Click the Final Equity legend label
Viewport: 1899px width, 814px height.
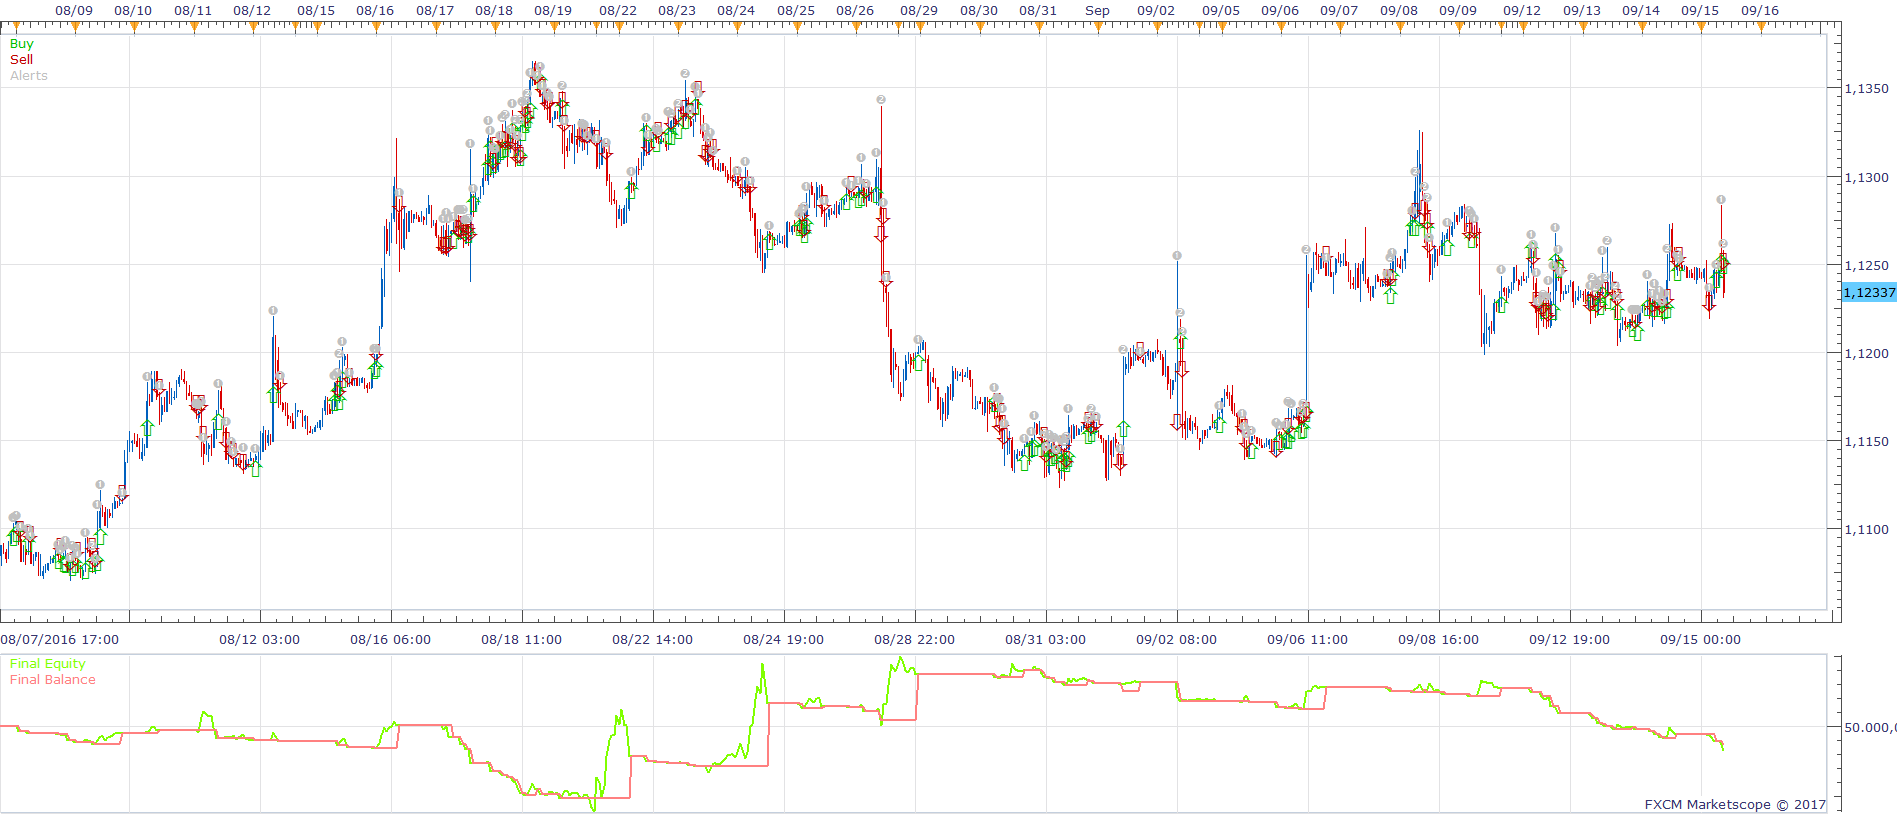click(48, 664)
